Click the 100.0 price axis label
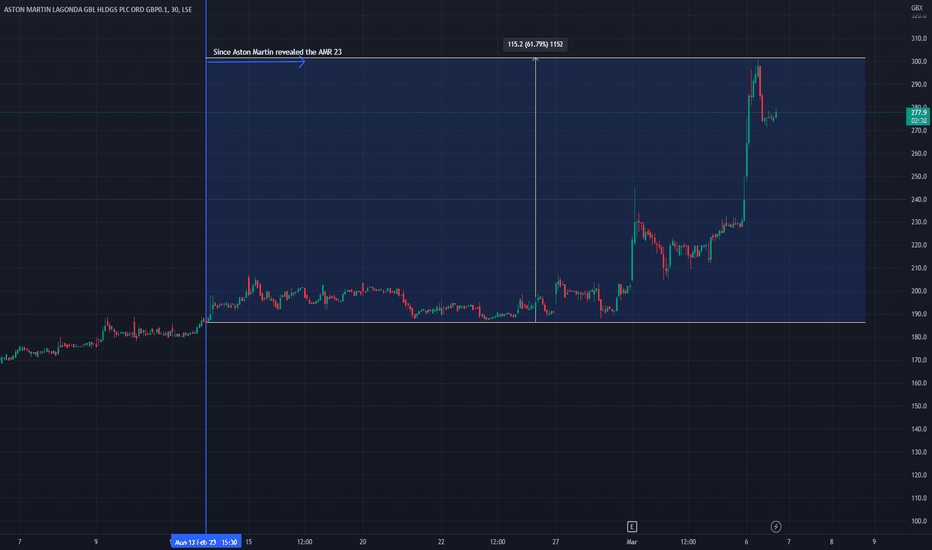 coord(919,521)
